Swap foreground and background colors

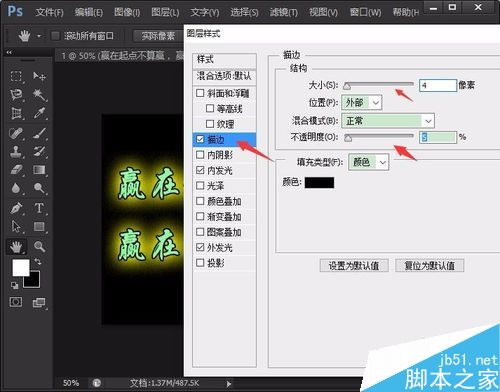[x=38, y=262]
